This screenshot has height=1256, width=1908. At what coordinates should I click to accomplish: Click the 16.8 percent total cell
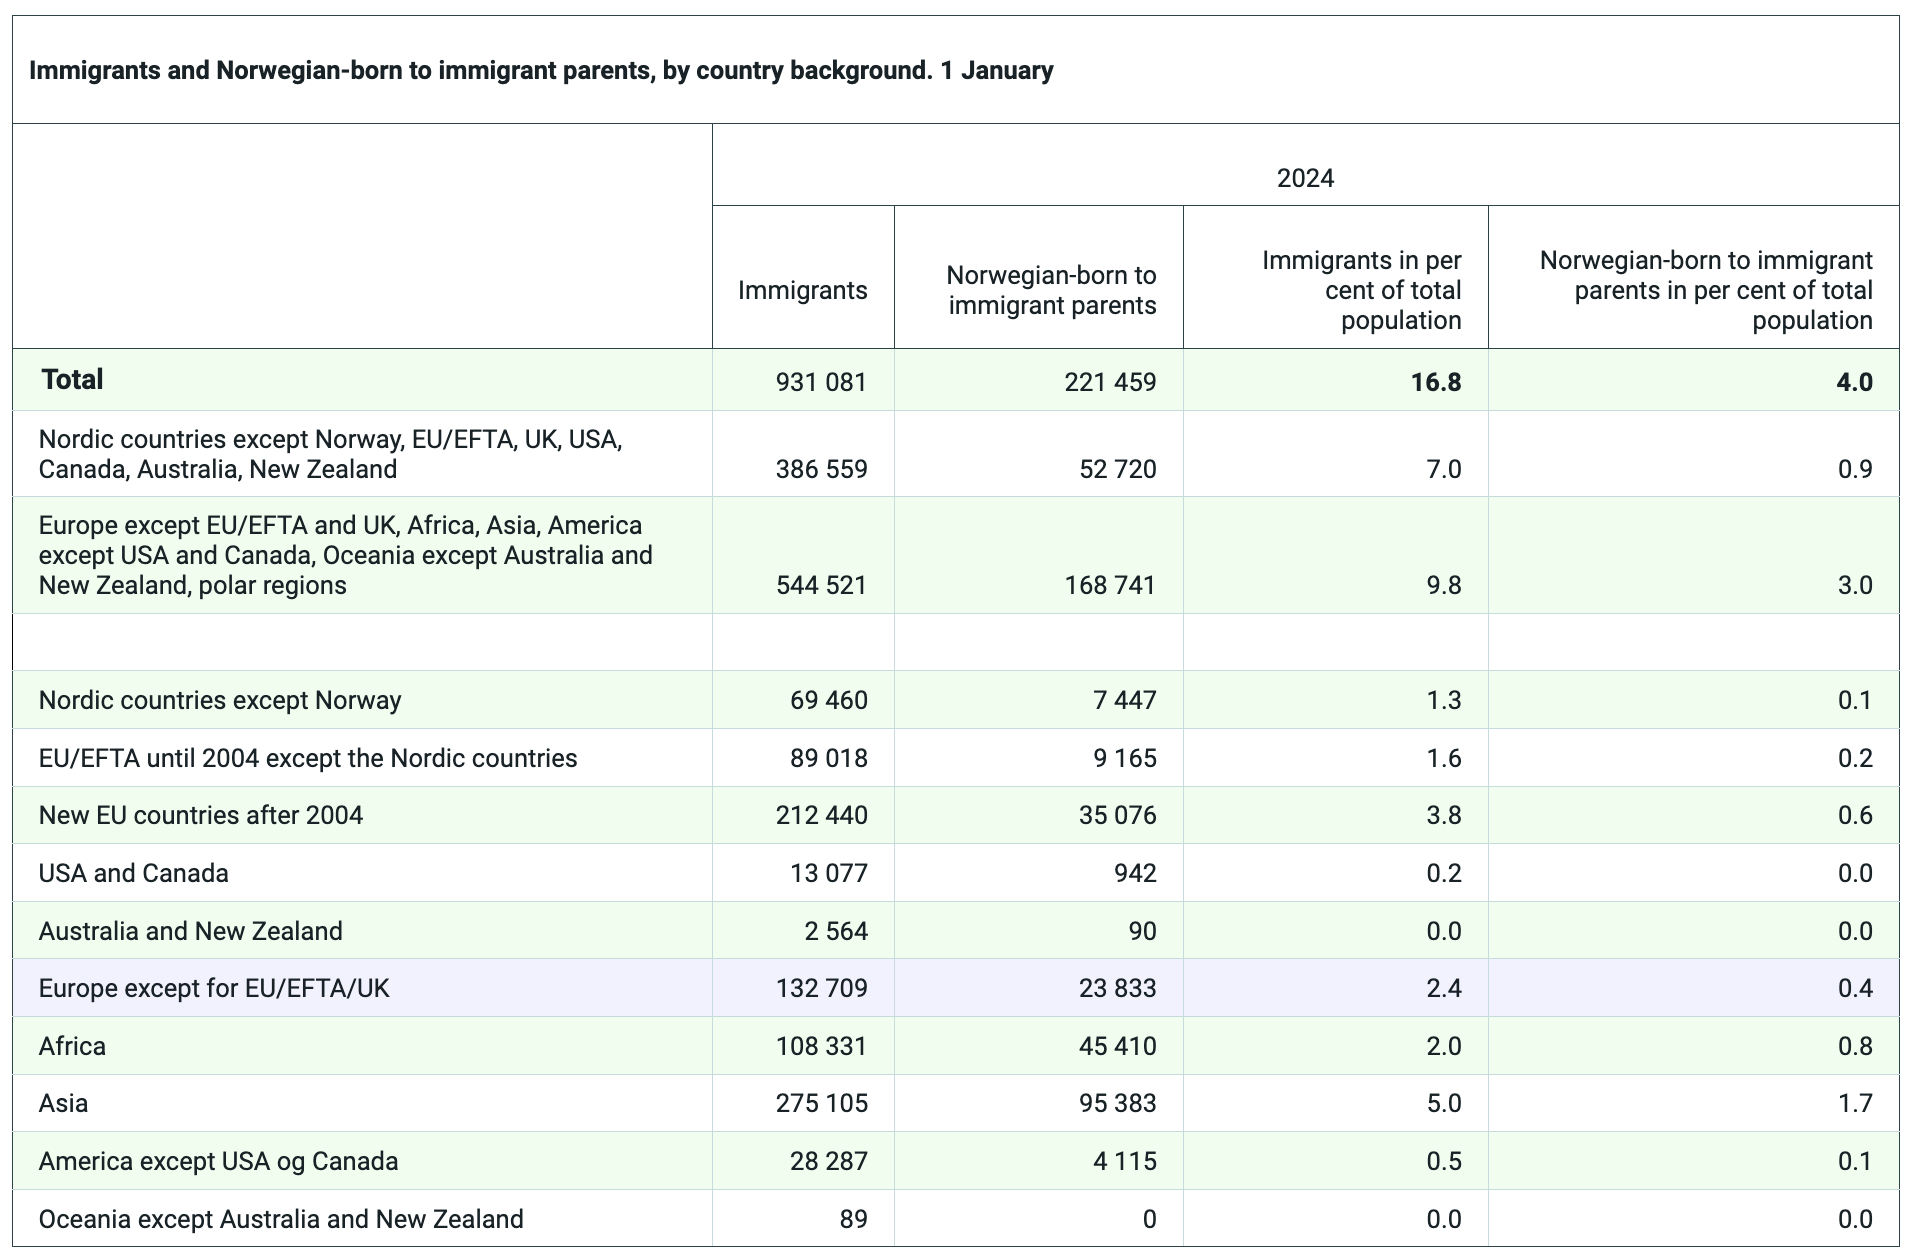point(1435,382)
